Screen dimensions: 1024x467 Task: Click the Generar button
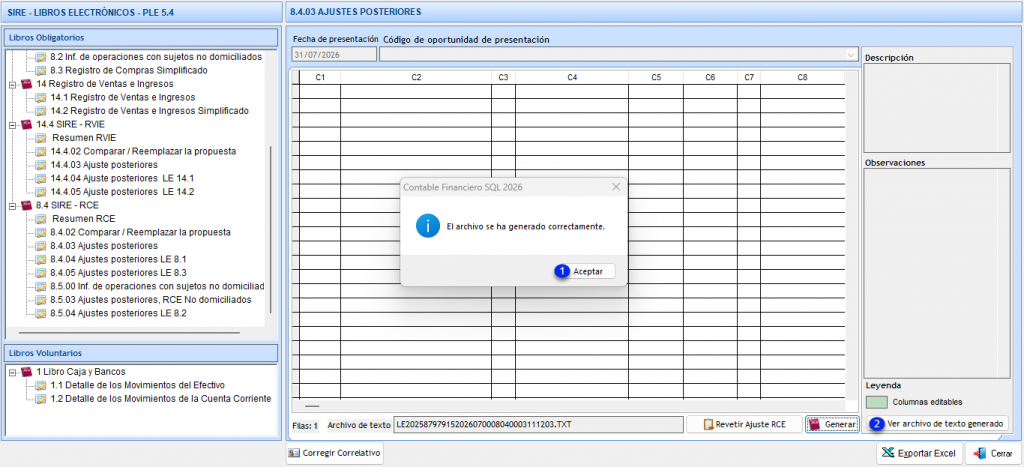[x=832, y=424]
